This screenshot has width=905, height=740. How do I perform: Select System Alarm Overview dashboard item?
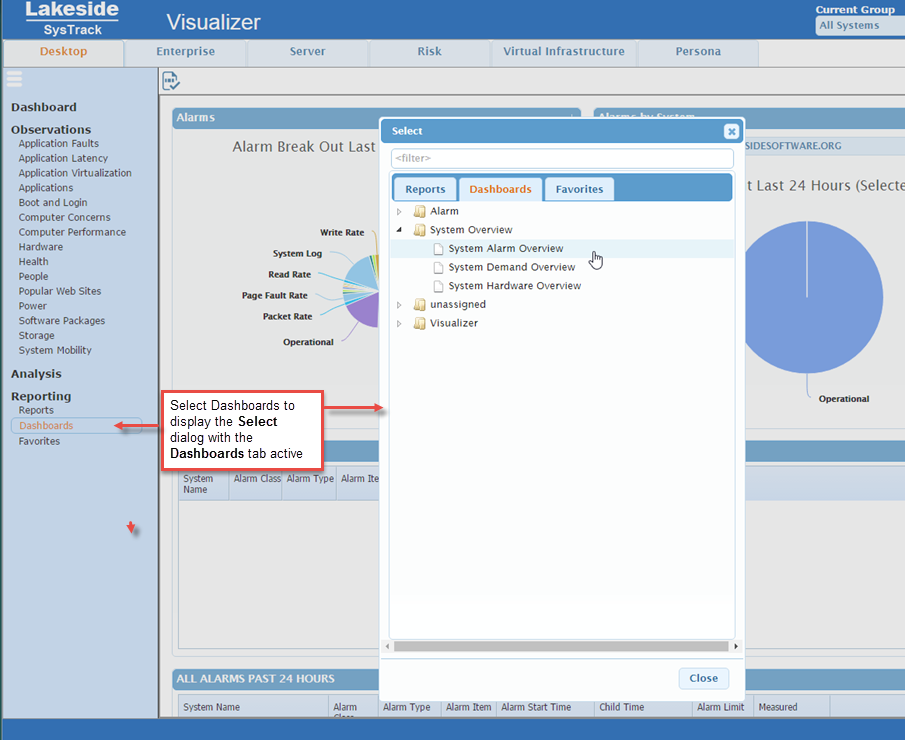[505, 248]
